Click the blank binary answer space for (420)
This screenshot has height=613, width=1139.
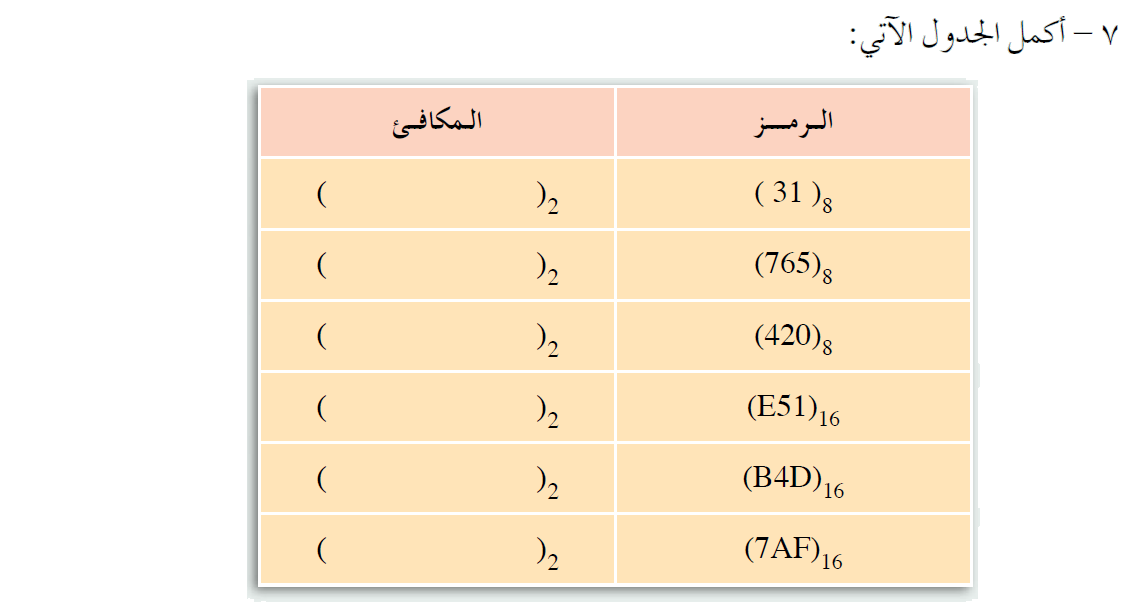click(x=430, y=336)
